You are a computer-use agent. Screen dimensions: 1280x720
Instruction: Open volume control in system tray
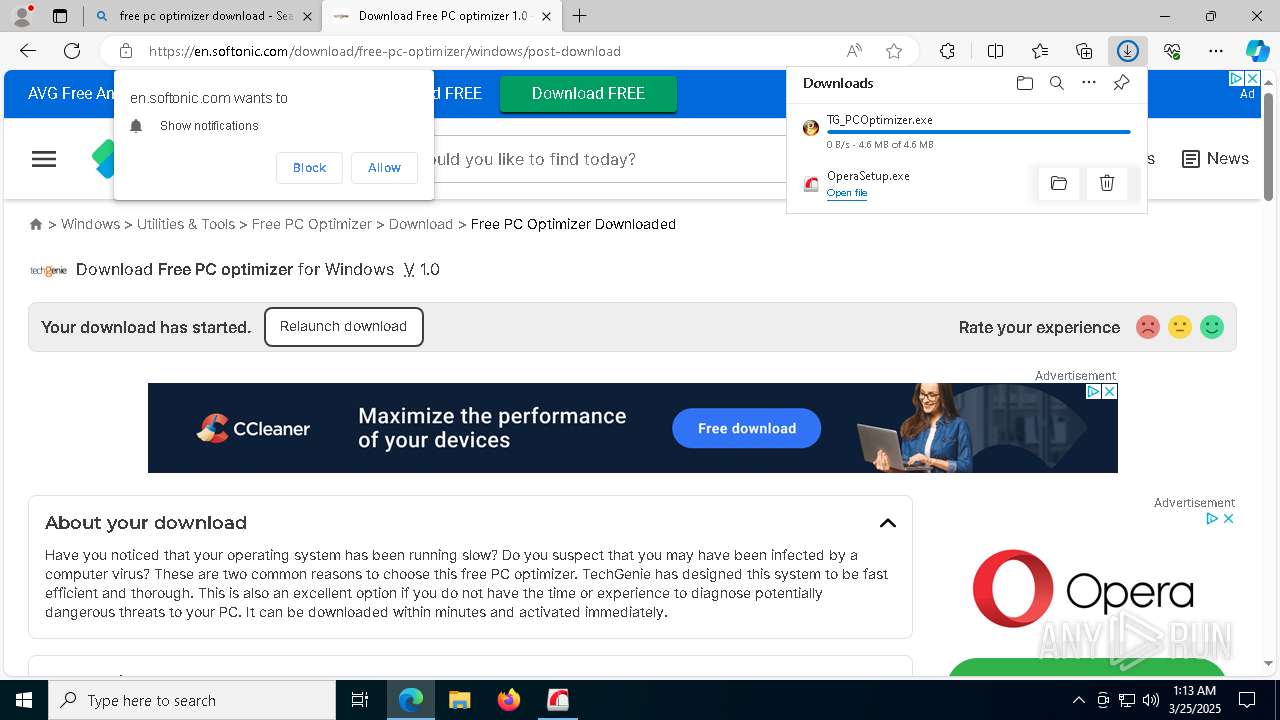[1151, 700]
